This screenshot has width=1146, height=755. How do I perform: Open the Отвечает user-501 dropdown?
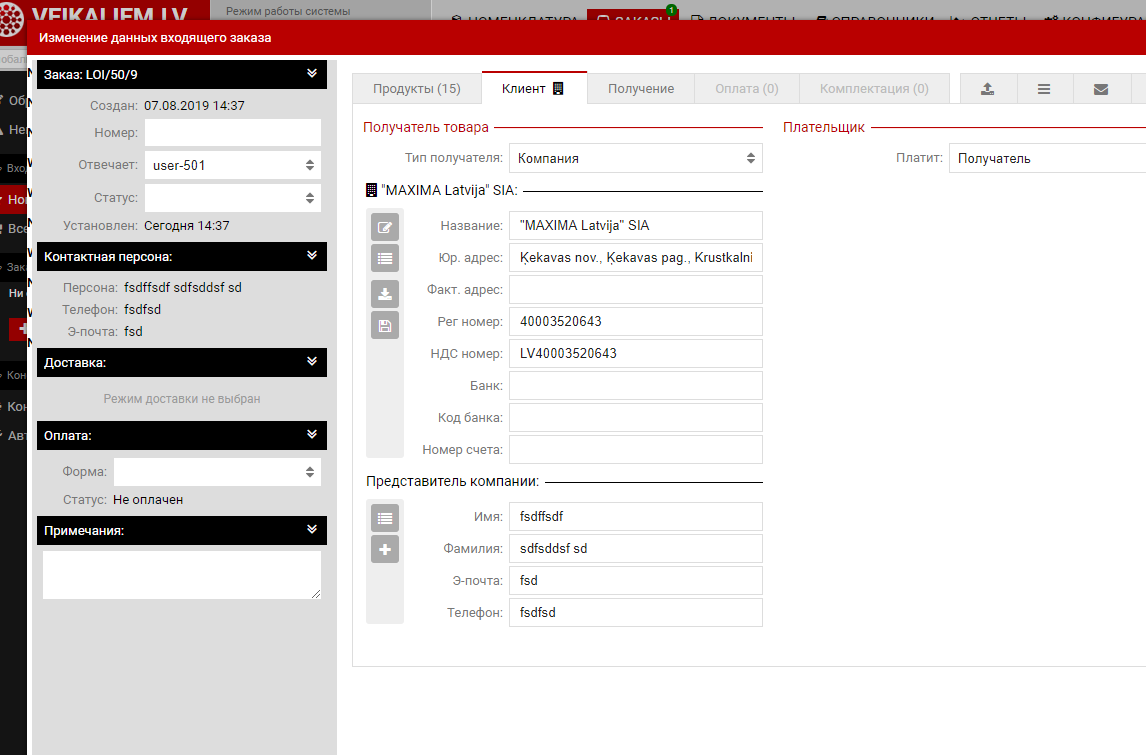click(232, 165)
